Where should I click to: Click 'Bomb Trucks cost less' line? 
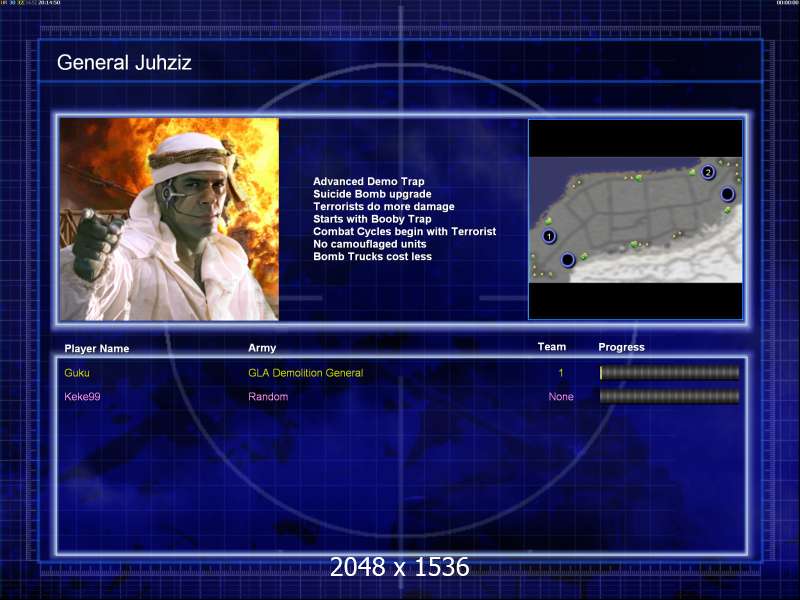(372, 256)
